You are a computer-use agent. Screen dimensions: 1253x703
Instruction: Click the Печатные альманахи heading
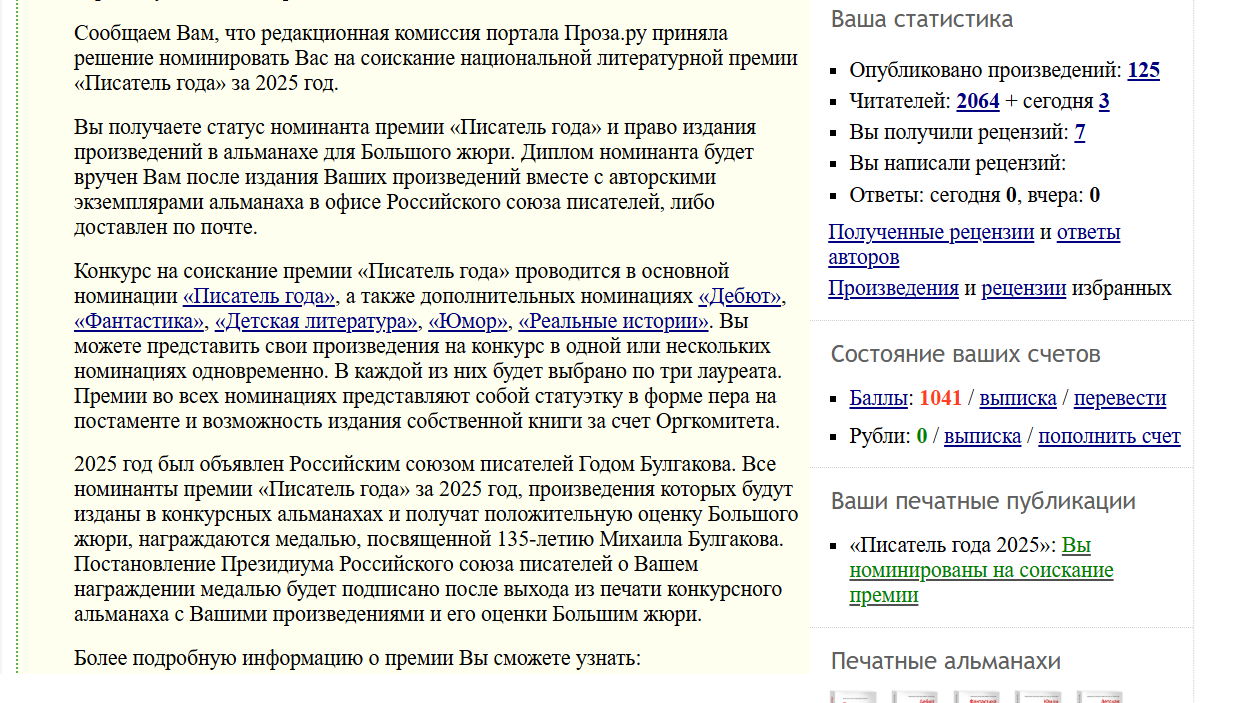[x=945, y=661]
